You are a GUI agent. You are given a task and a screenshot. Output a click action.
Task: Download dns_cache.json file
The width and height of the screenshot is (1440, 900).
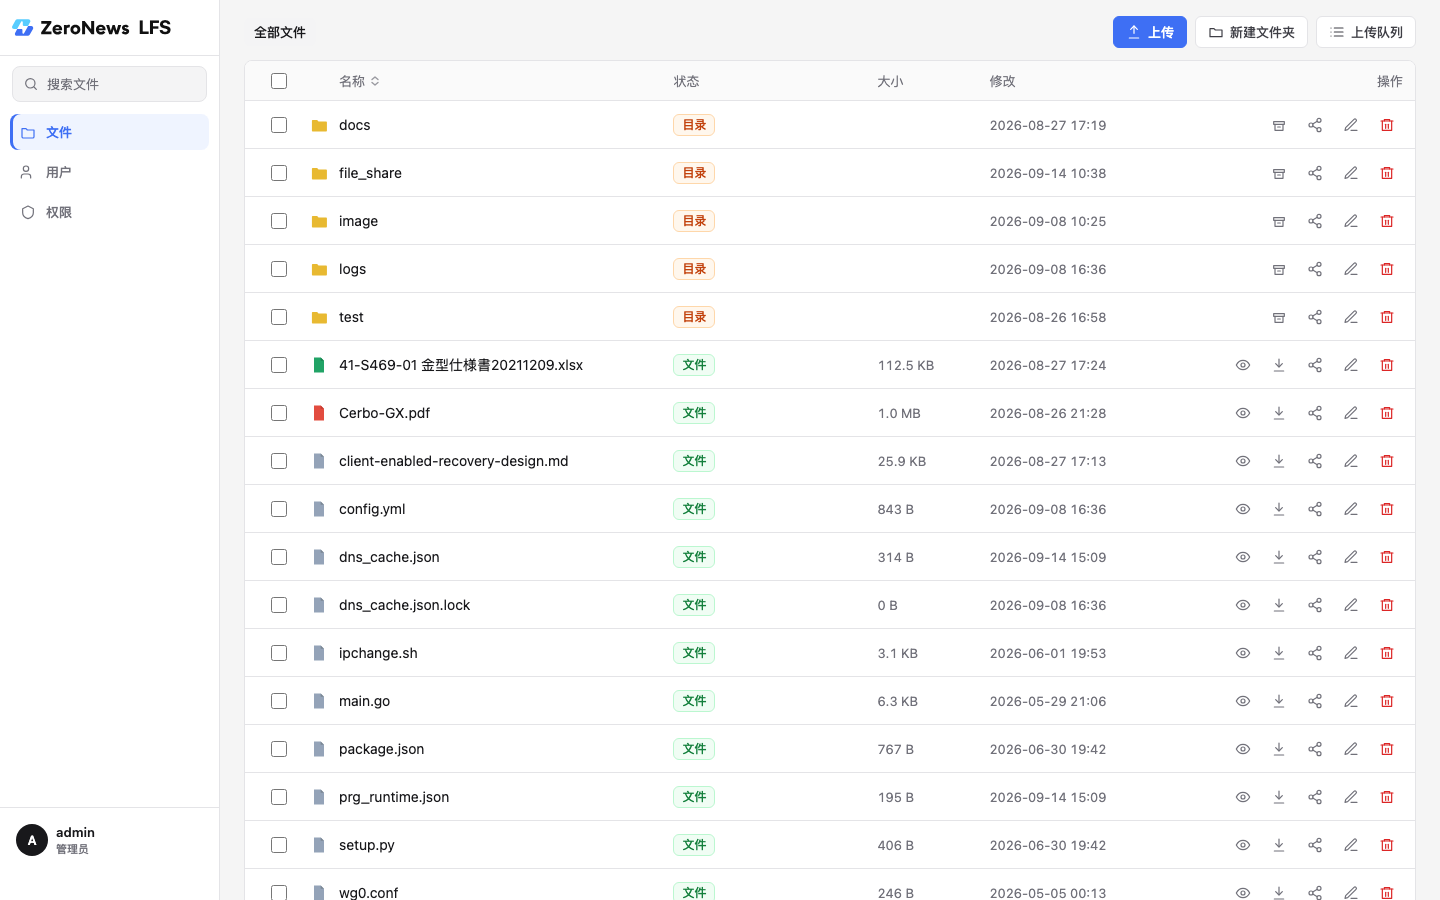1279,557
